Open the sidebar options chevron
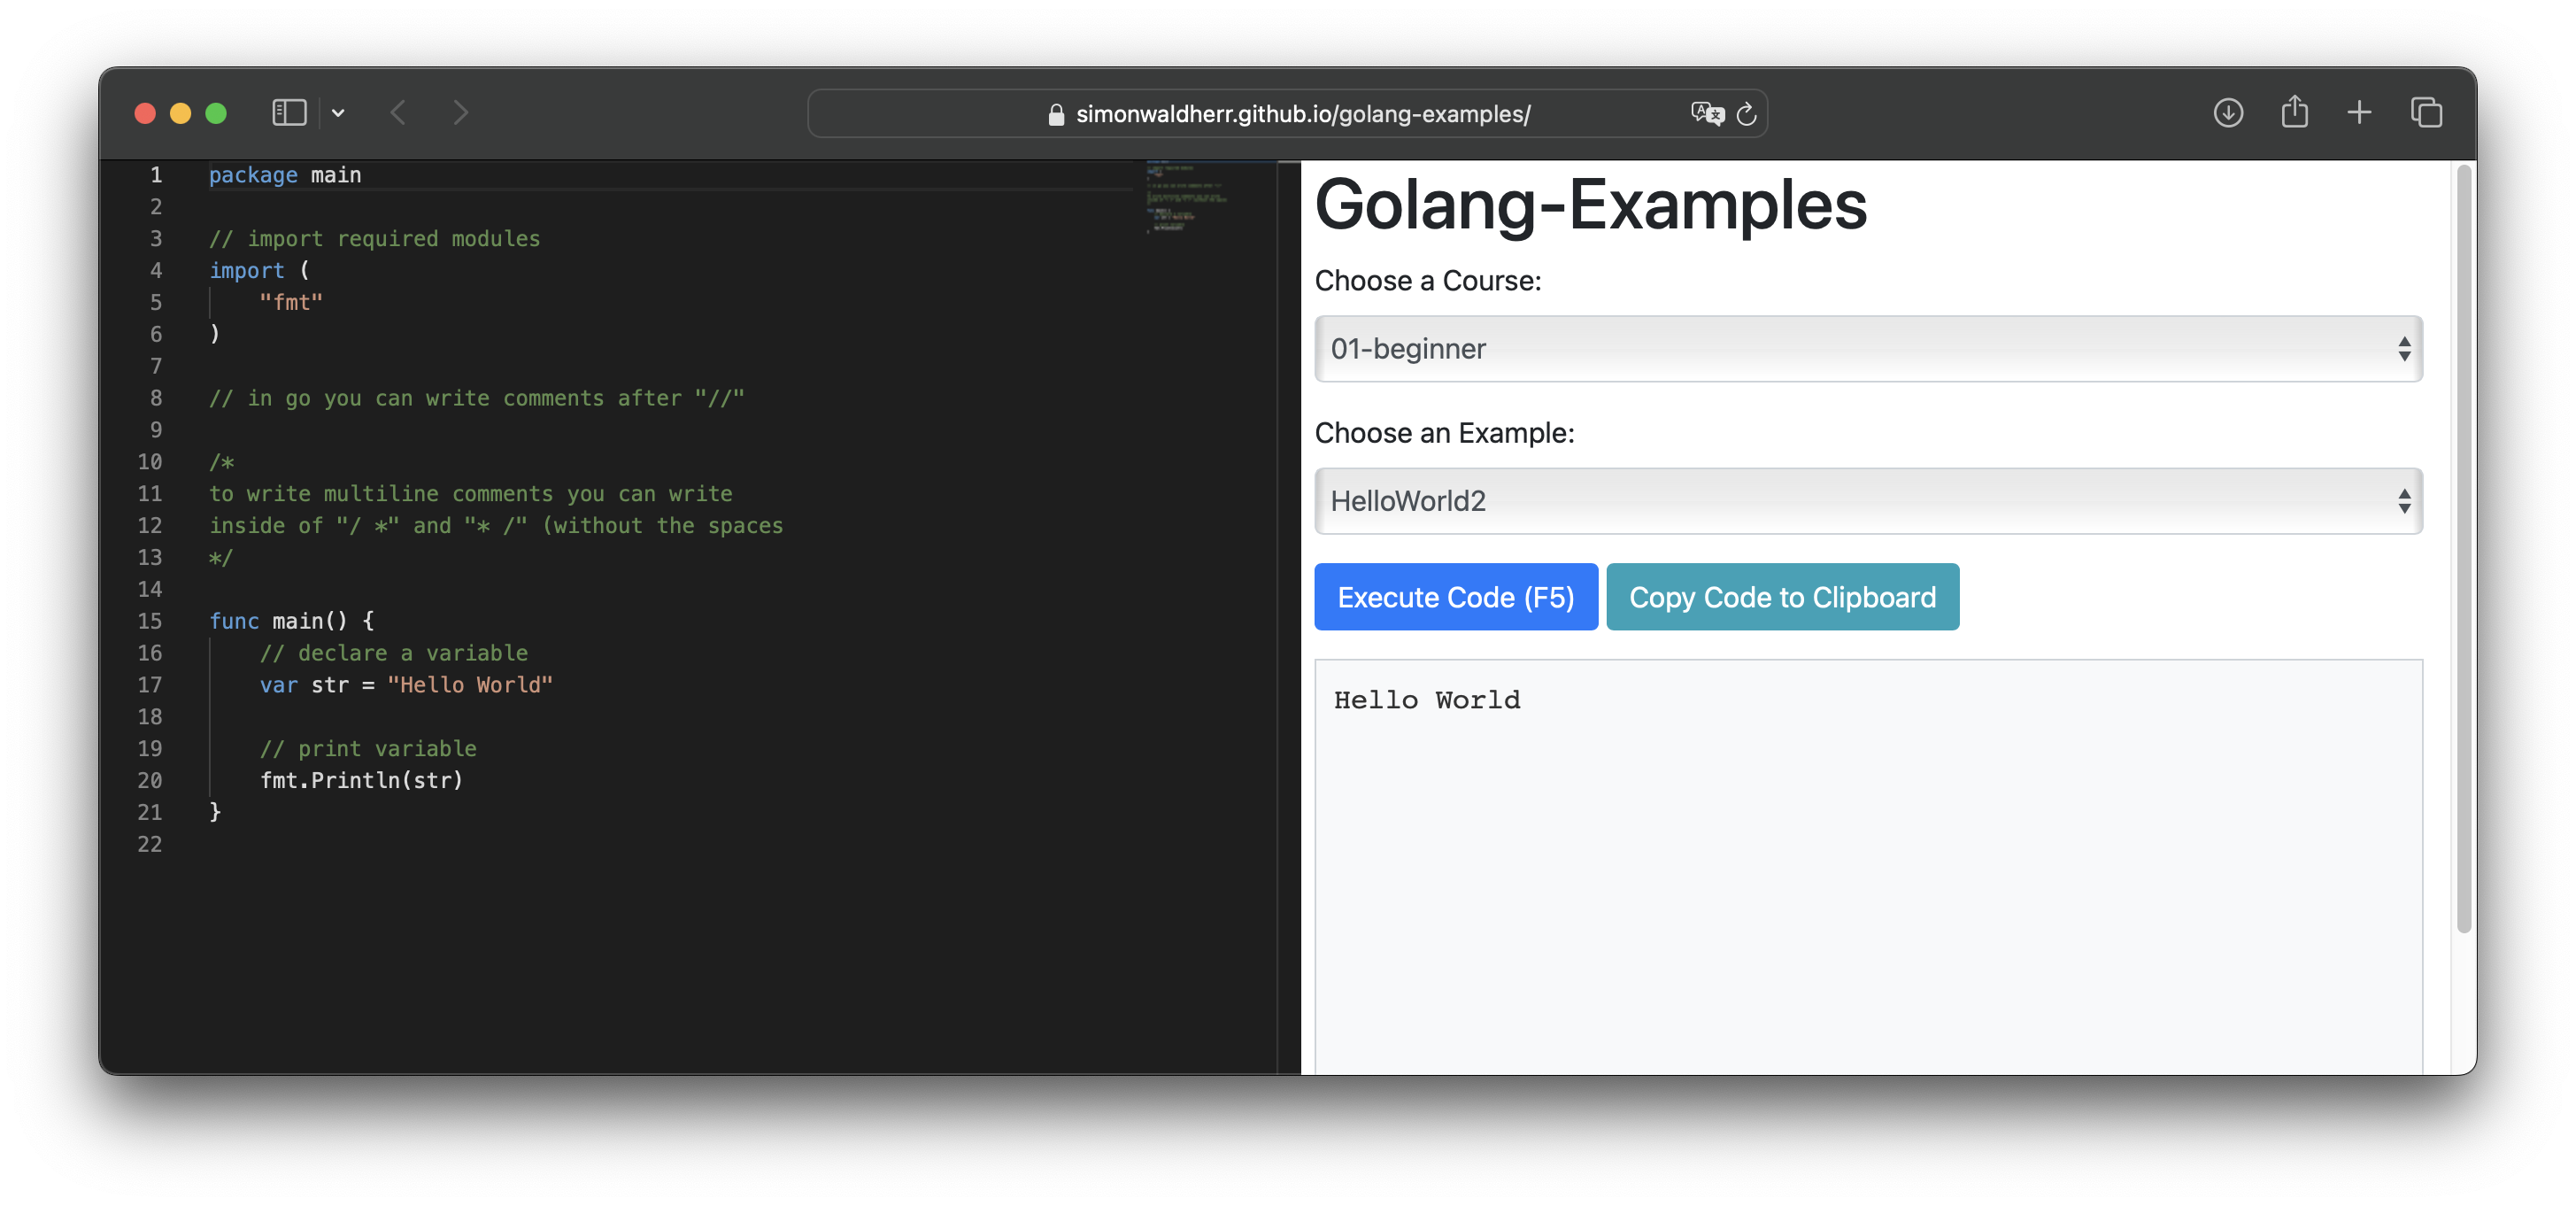2576x1206 pixels. point(338,114)
